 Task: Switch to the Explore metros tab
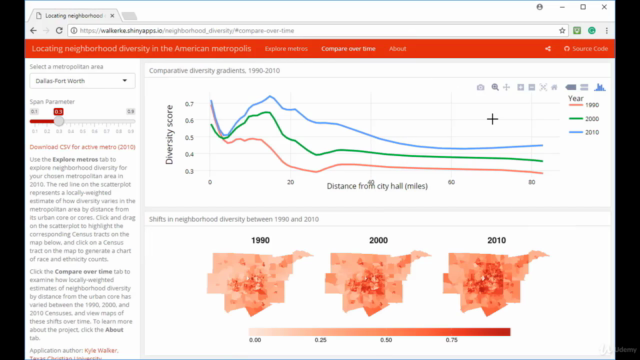pos(286,49)
